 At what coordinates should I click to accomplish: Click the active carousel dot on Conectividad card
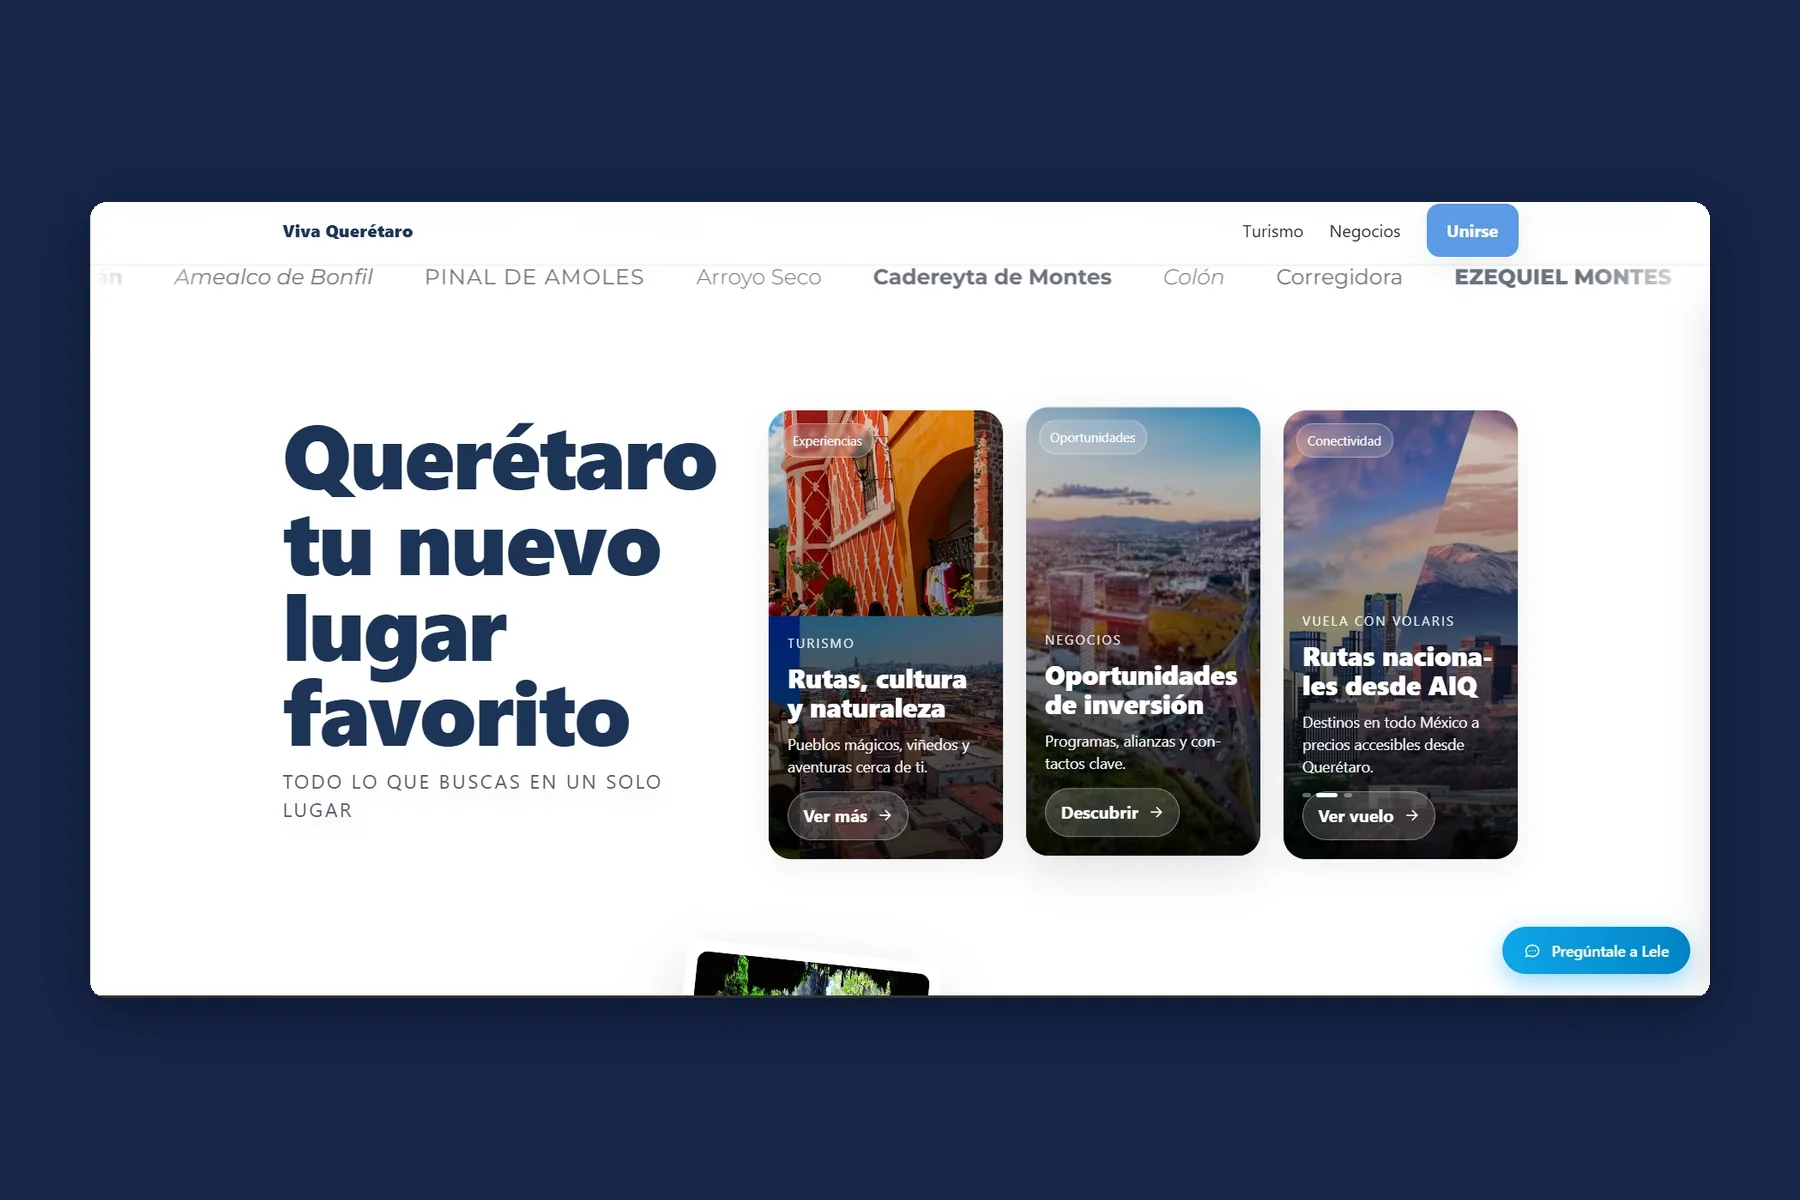point(1327,795)
